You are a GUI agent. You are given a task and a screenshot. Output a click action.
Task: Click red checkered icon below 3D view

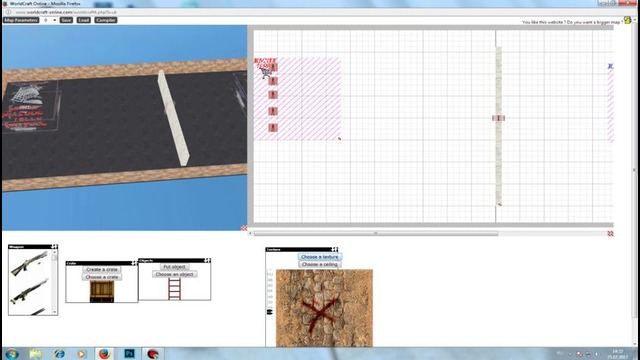coord(244,228)
